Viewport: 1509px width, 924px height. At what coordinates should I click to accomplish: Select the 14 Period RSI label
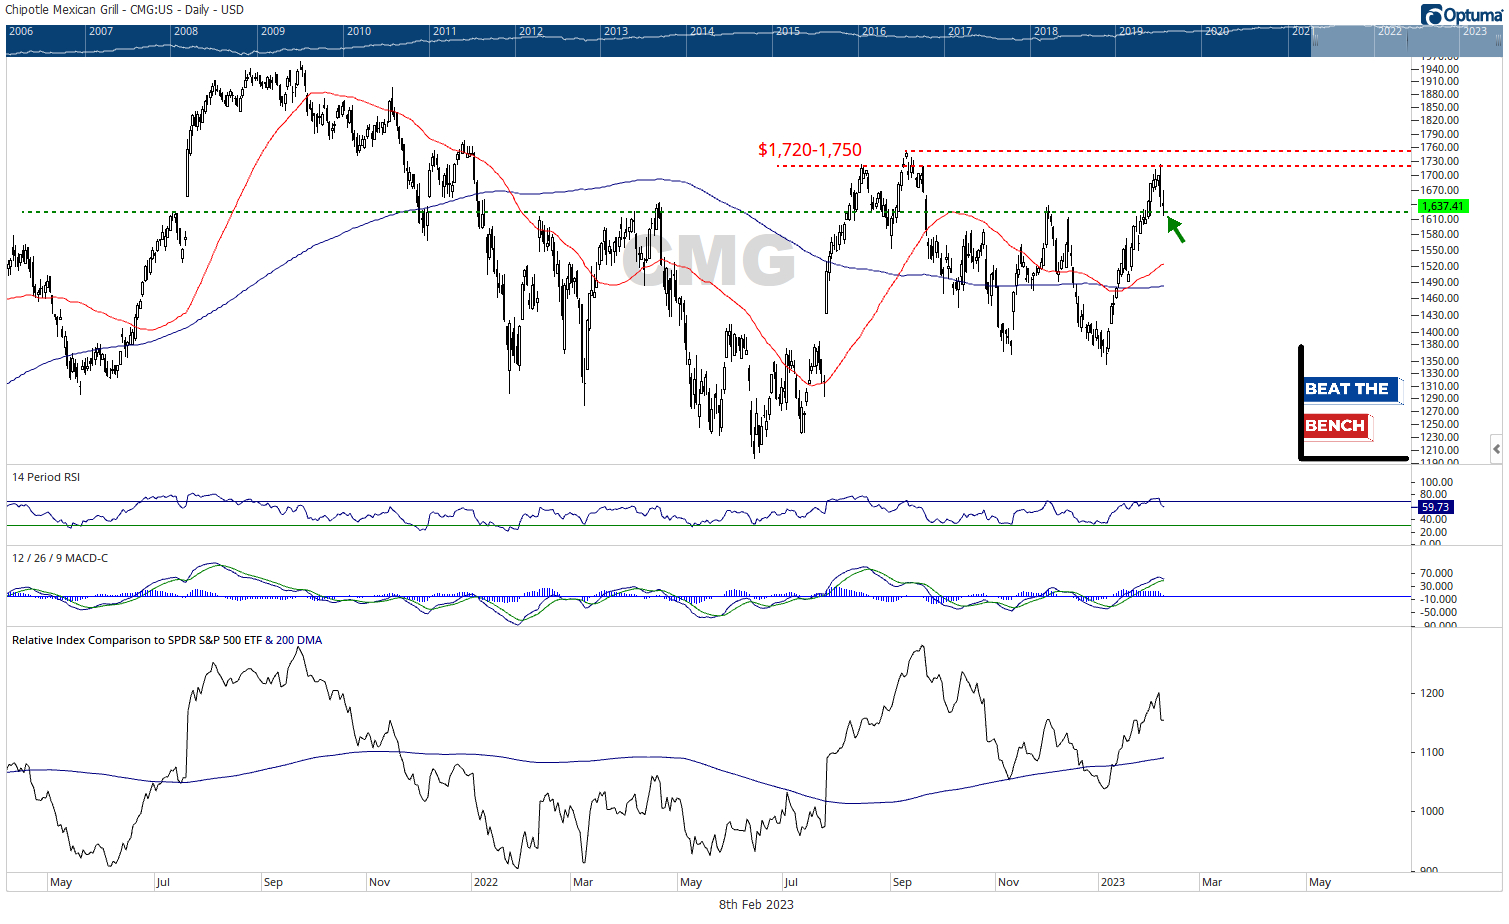46,477
